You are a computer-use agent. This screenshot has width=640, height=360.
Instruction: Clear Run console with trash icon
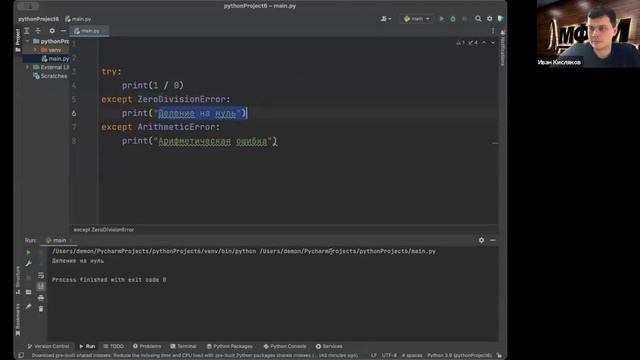pyautogui.click(x=41, y=309)
